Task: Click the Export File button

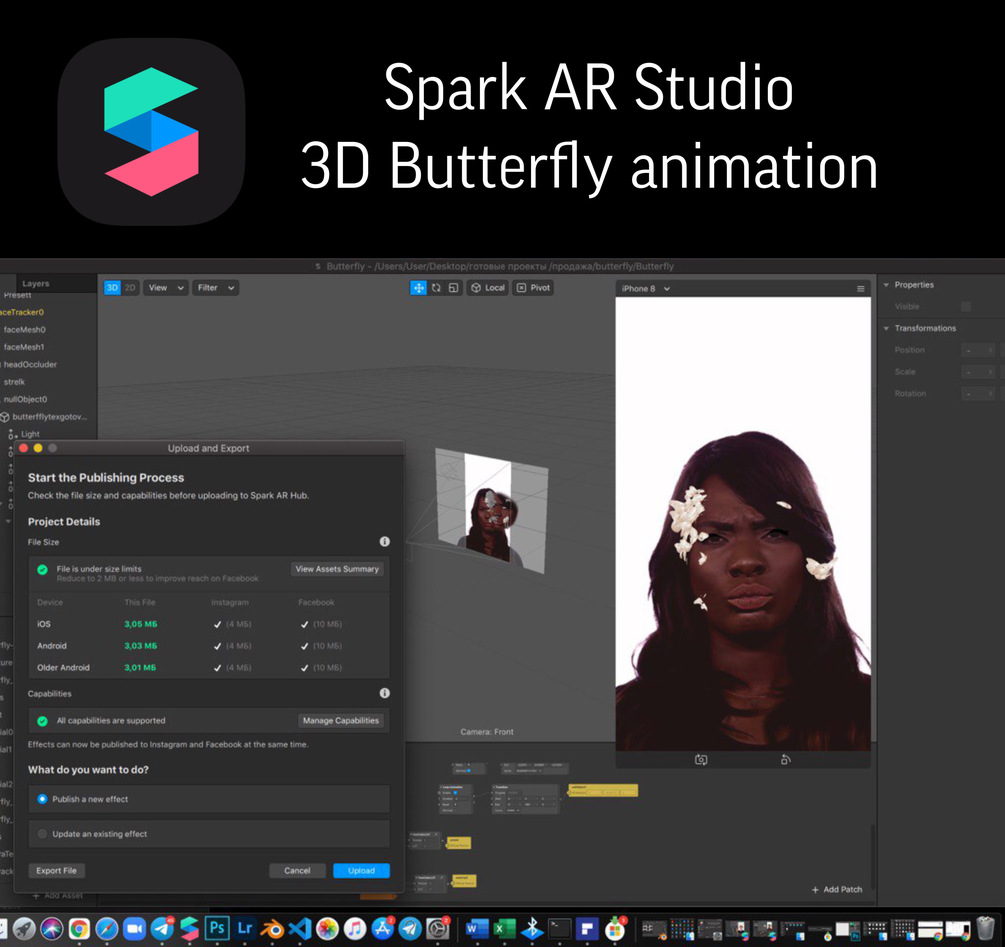Action: (x=56, y=871)
